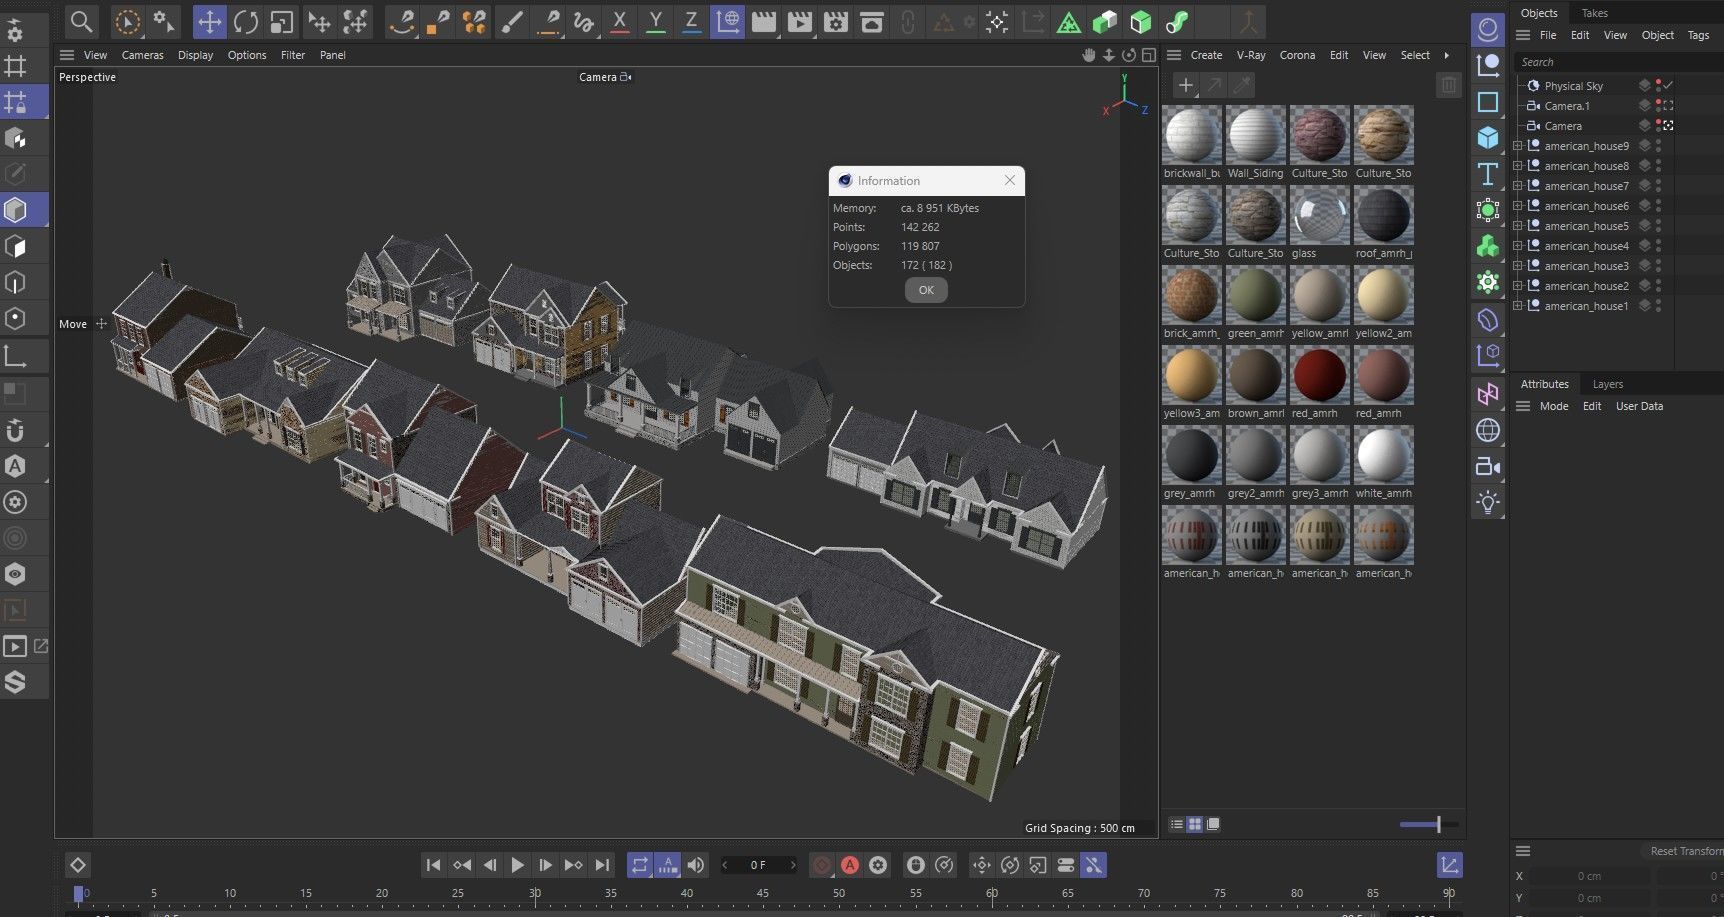Select the Text spline tool icon
Viewport: 1724px width, 917px height.
(1488, 174)
